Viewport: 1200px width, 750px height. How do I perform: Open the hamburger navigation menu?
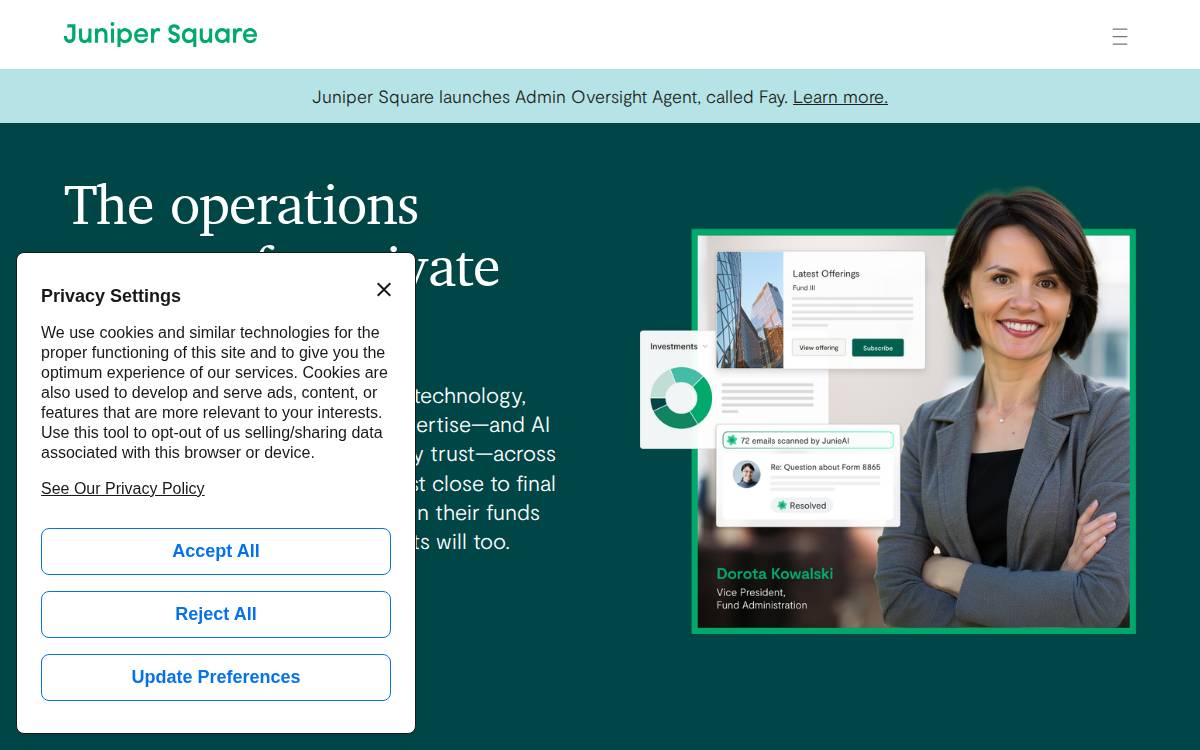(x=1120, y=37)
